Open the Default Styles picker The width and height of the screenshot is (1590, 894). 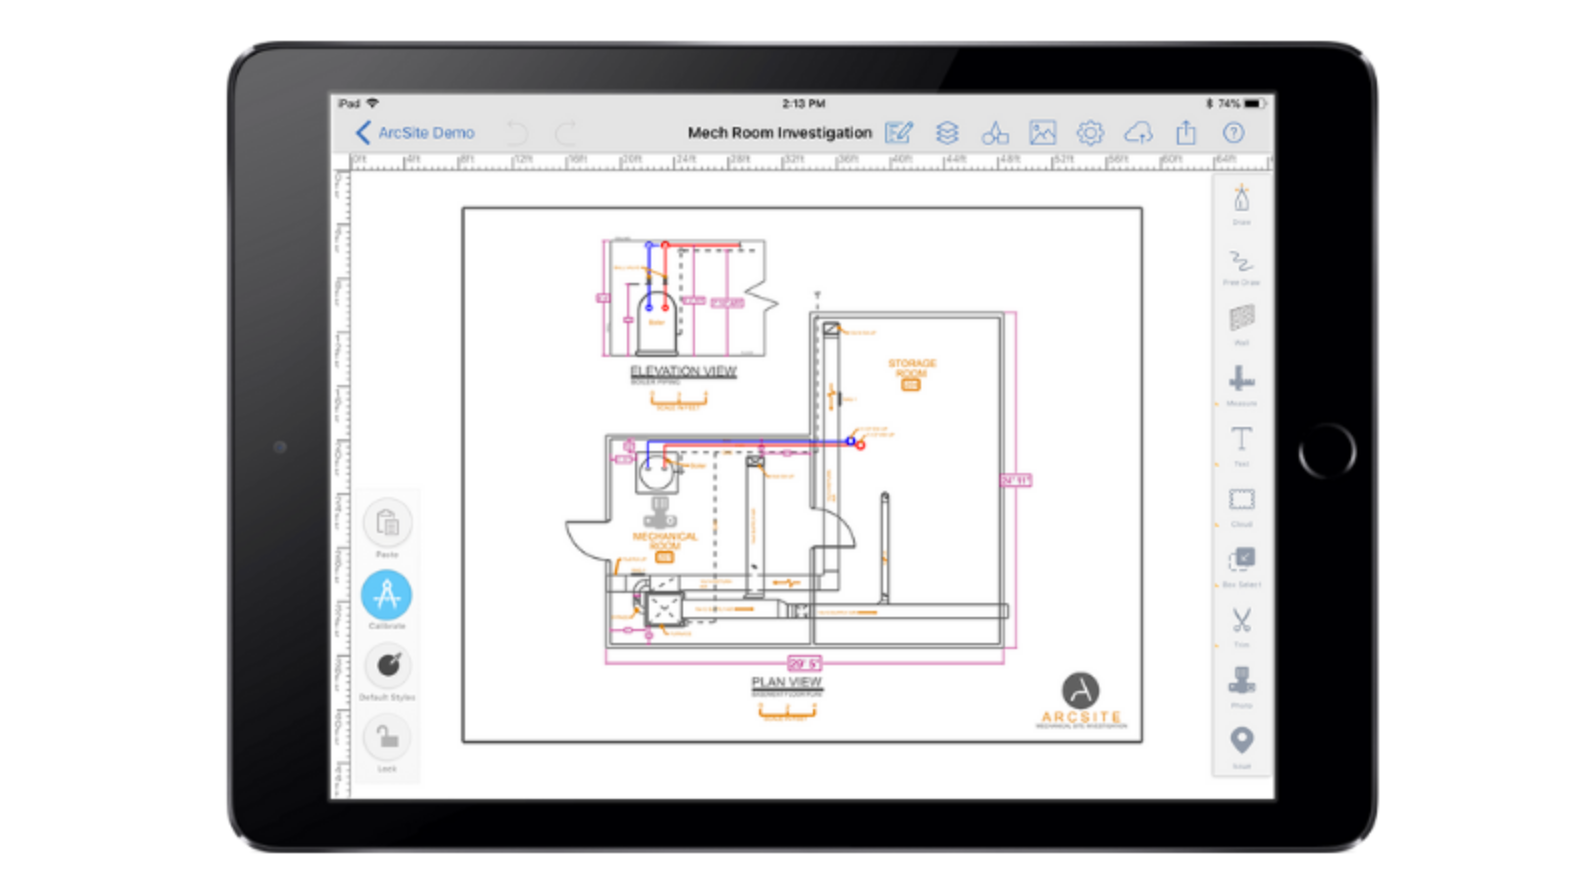(388, 666)
